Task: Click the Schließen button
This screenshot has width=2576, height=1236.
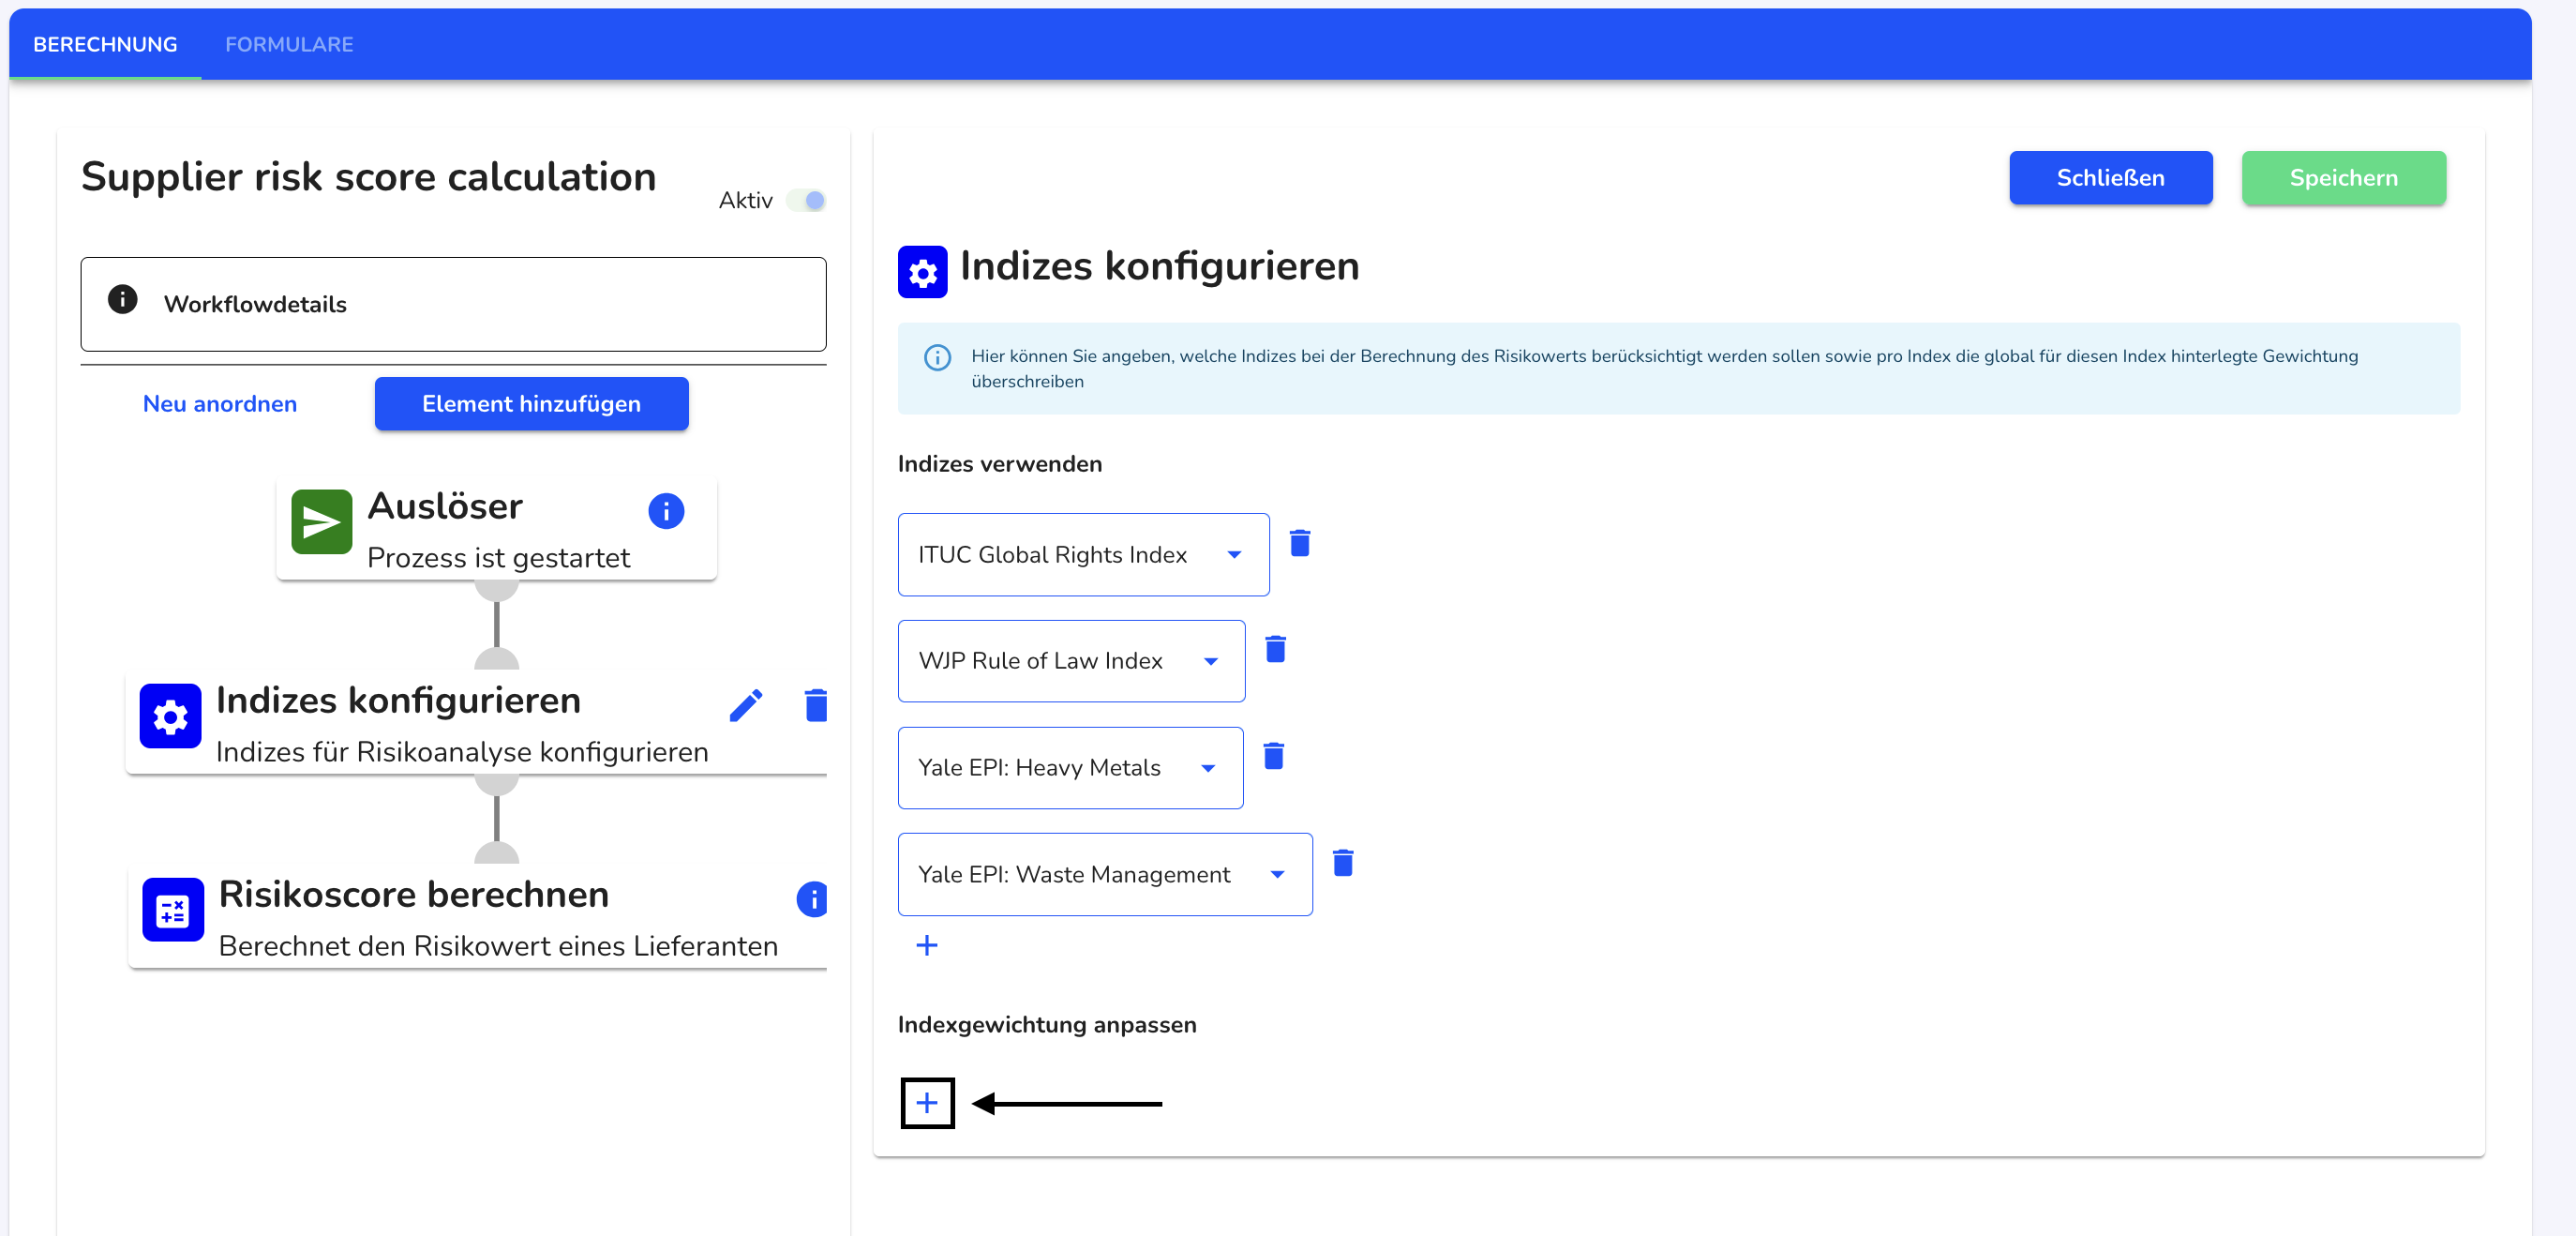Action: click(2110, 178)
